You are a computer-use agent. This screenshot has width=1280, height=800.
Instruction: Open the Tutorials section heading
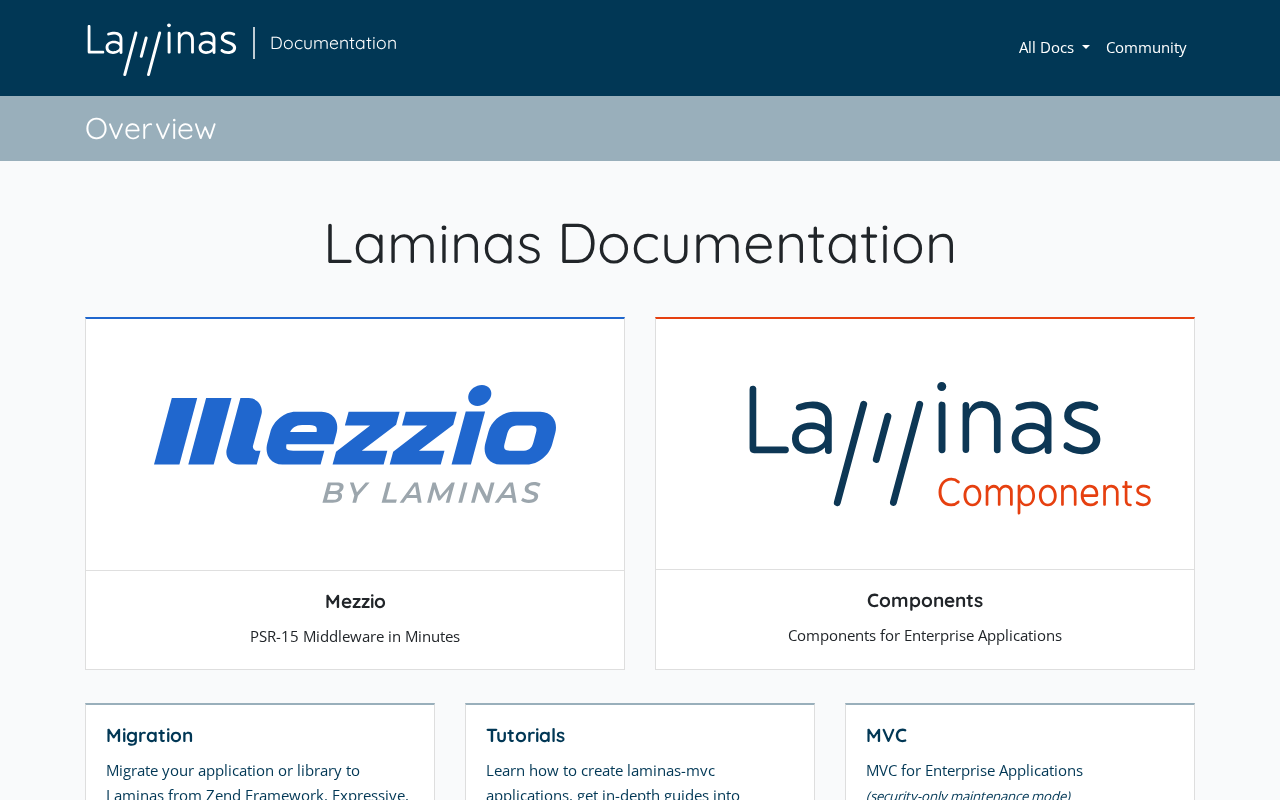click(526, 735)
